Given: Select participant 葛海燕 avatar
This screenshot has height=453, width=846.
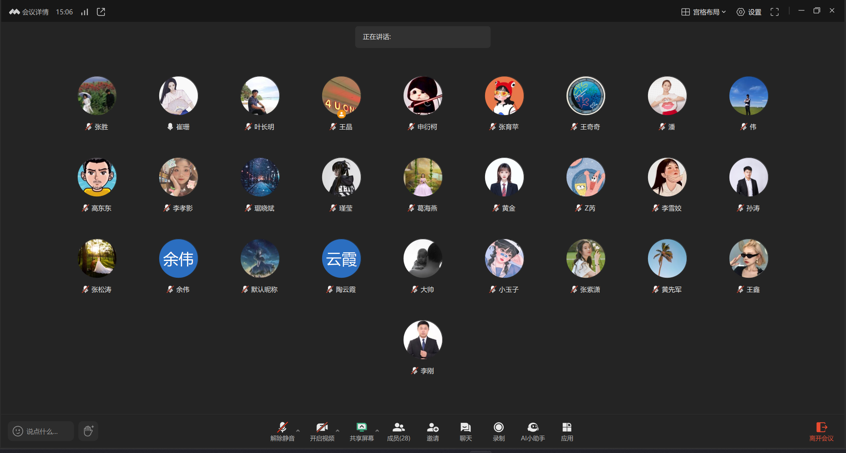Looking at the screenshot, I should point(423,177).
